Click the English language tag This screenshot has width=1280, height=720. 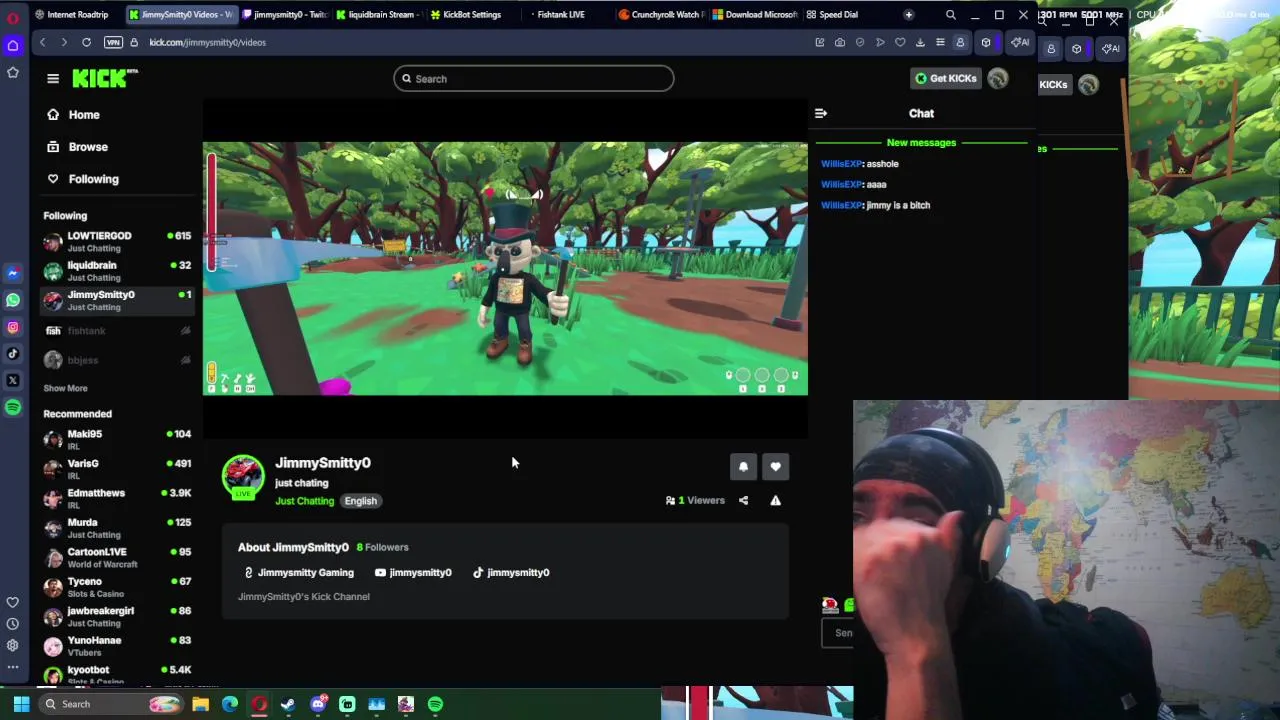pos(361,501)
